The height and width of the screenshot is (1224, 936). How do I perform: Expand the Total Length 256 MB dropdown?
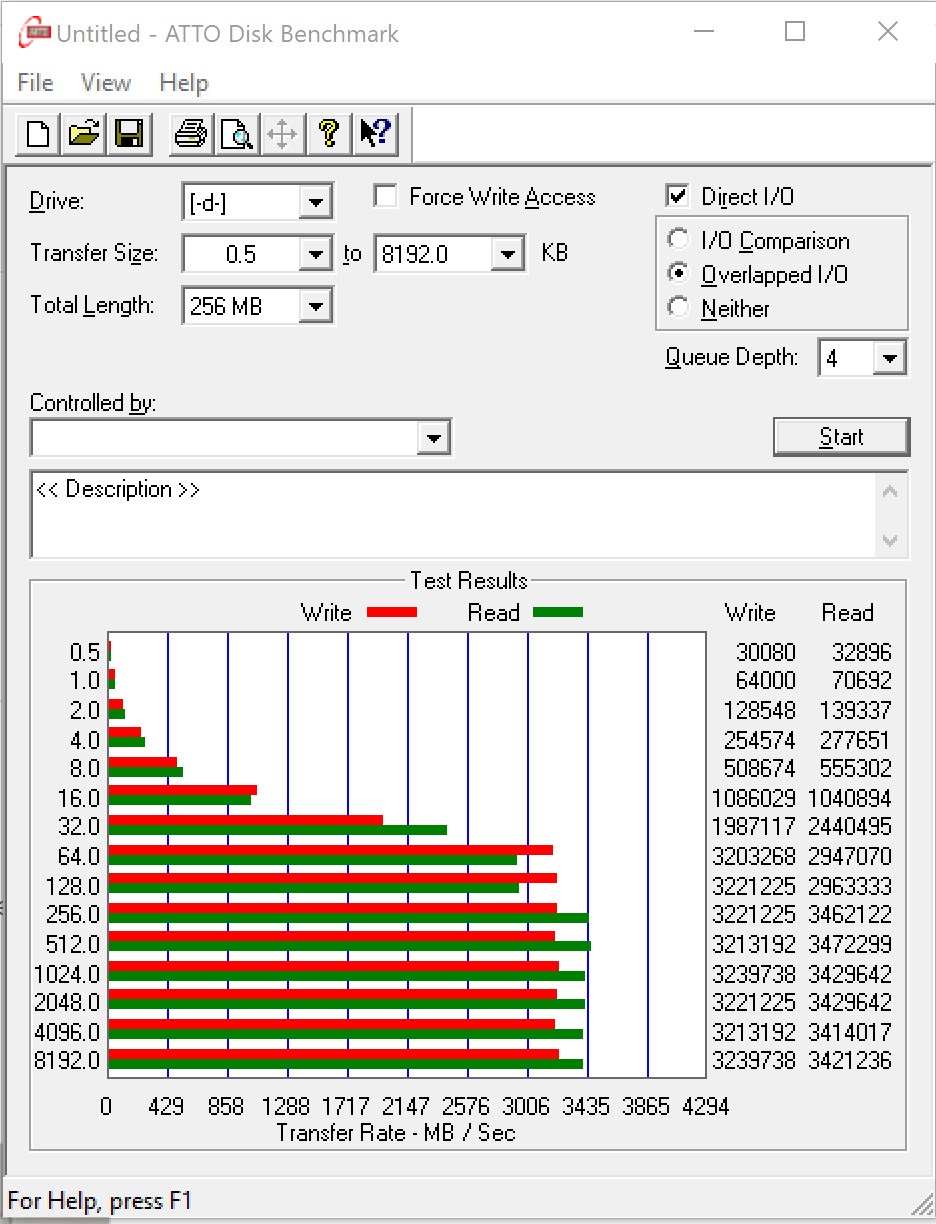[x=315, y=306]
